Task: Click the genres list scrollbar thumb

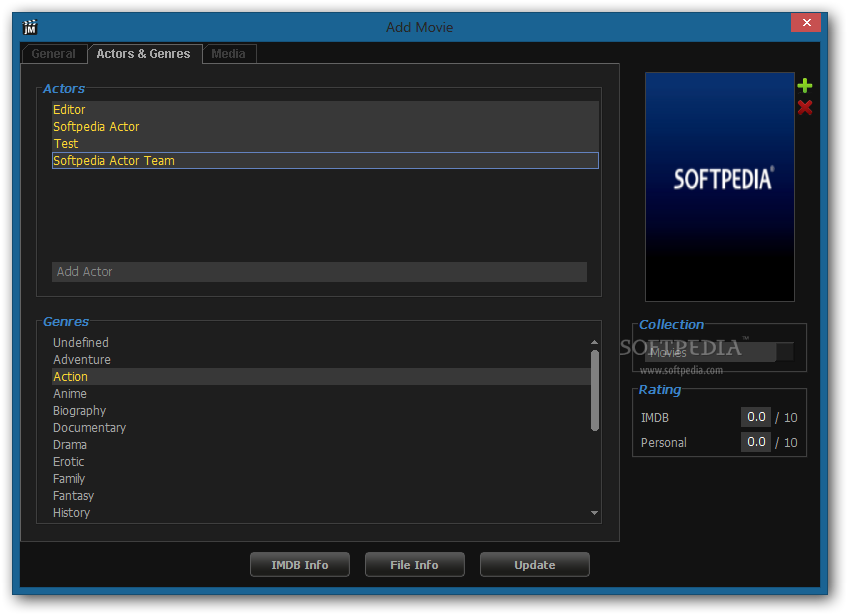Action: click(594, 391)
